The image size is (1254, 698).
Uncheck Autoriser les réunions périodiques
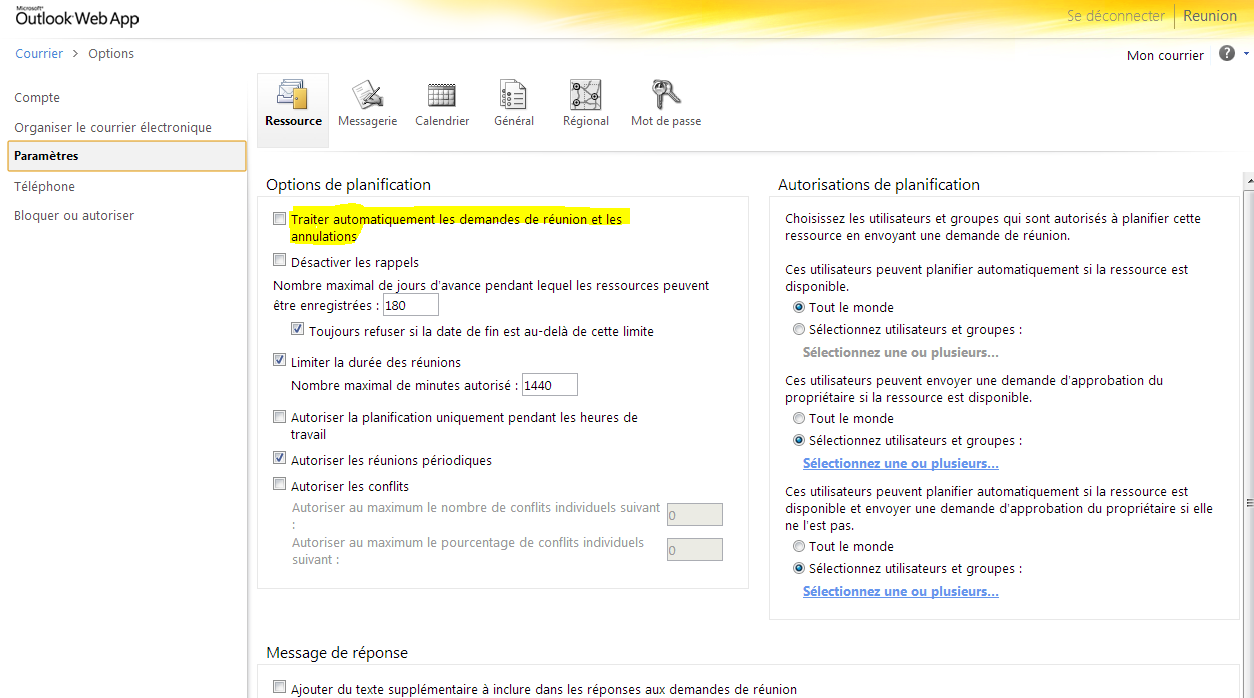coord(280,459)
